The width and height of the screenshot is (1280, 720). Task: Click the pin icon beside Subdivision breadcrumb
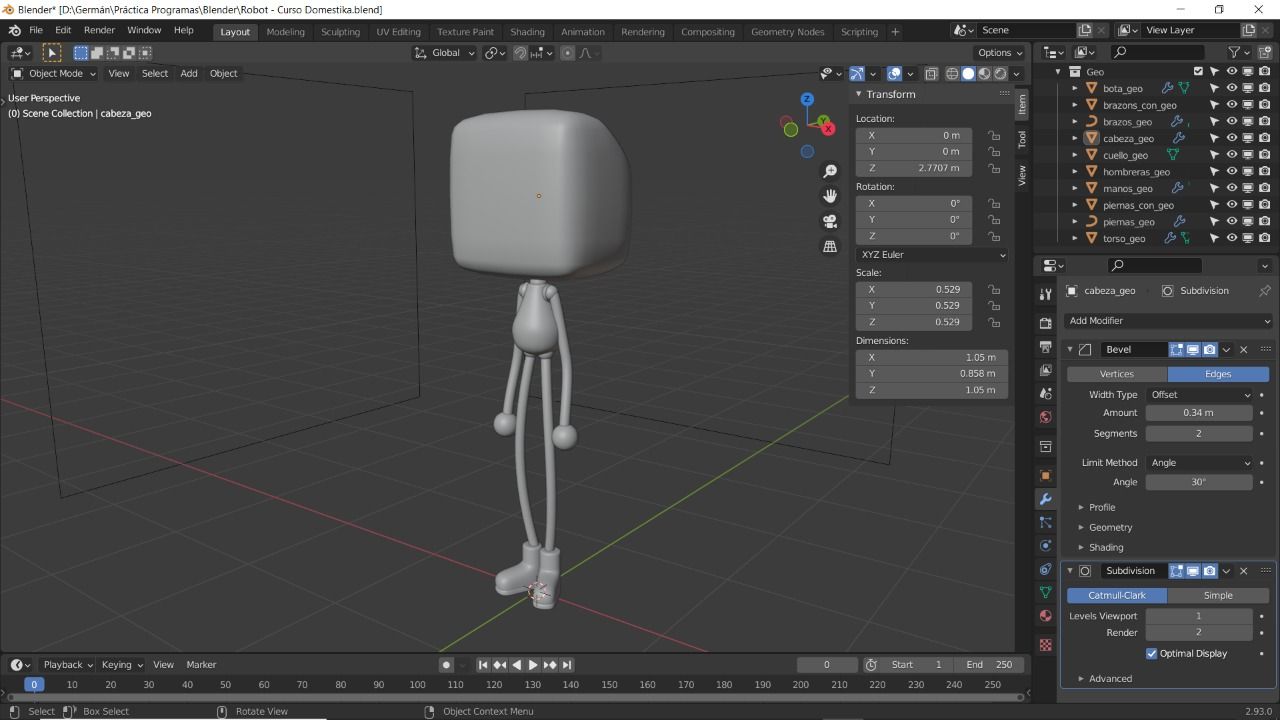click(x=1264, y=291)
